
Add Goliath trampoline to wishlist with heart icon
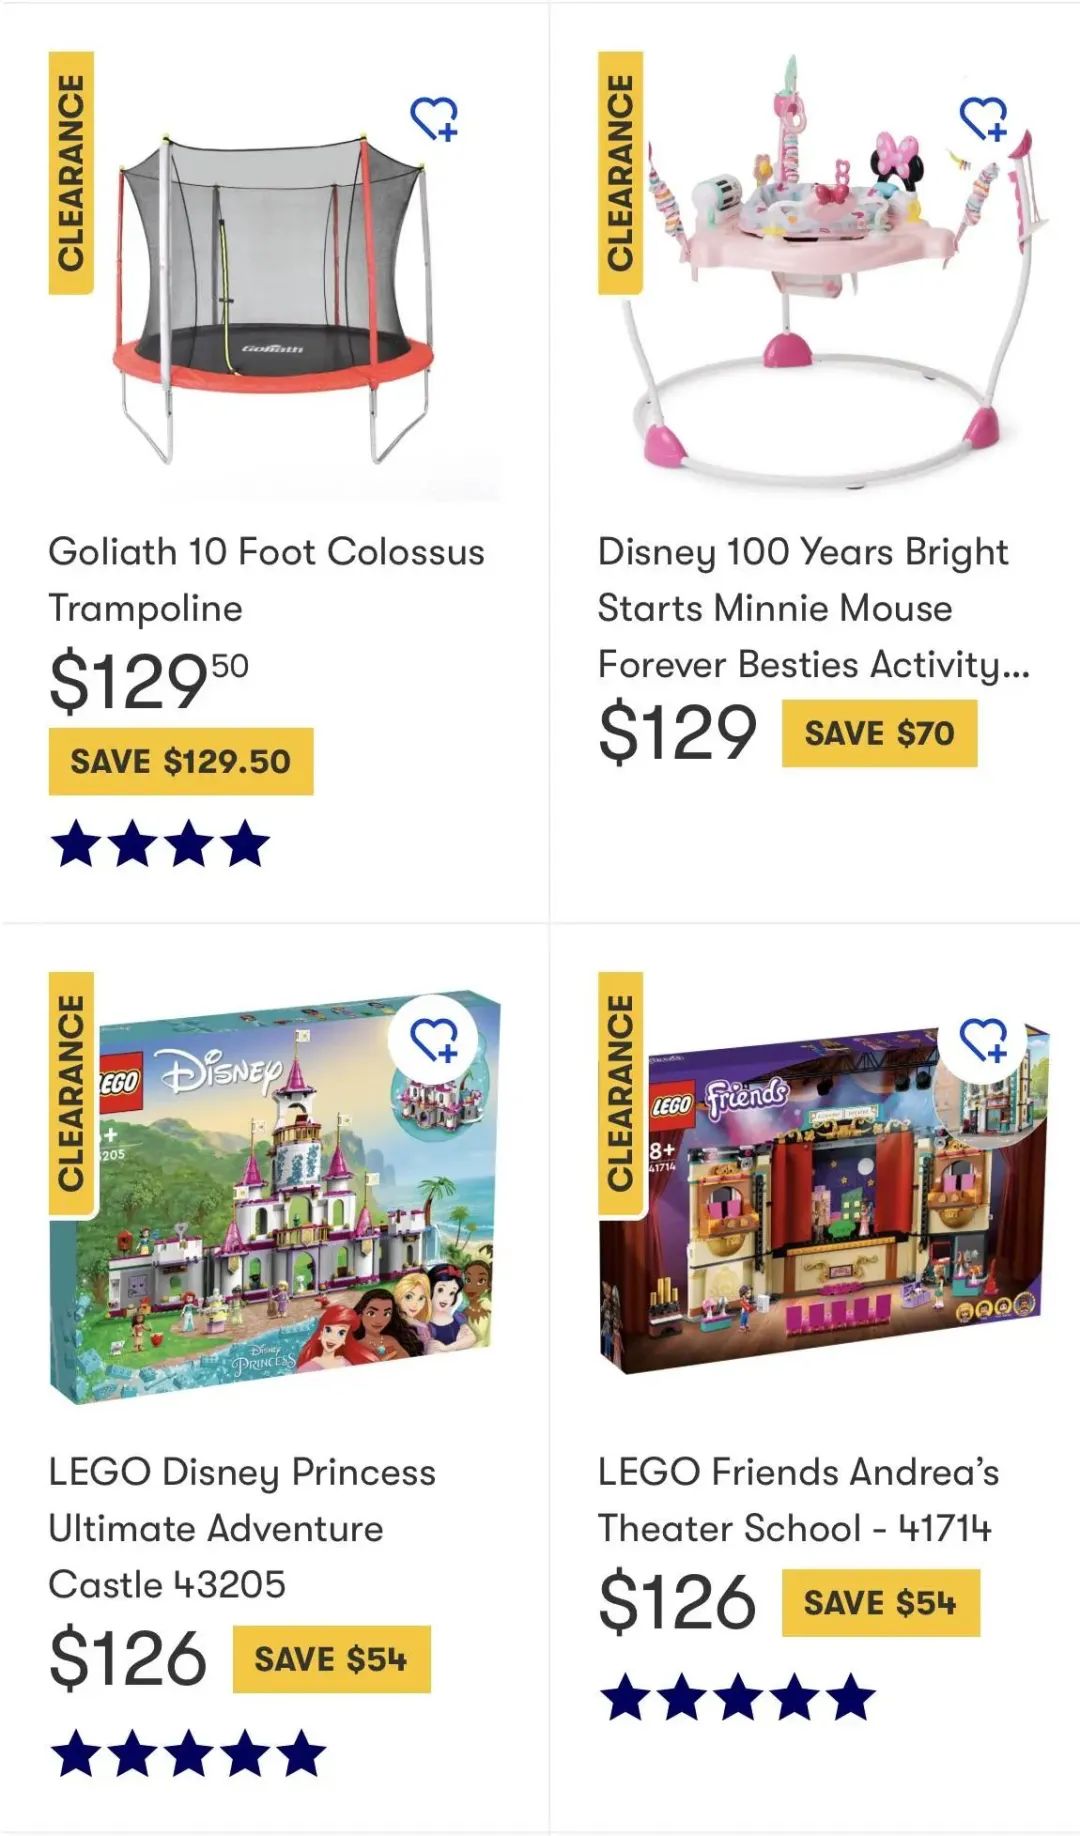435,119
